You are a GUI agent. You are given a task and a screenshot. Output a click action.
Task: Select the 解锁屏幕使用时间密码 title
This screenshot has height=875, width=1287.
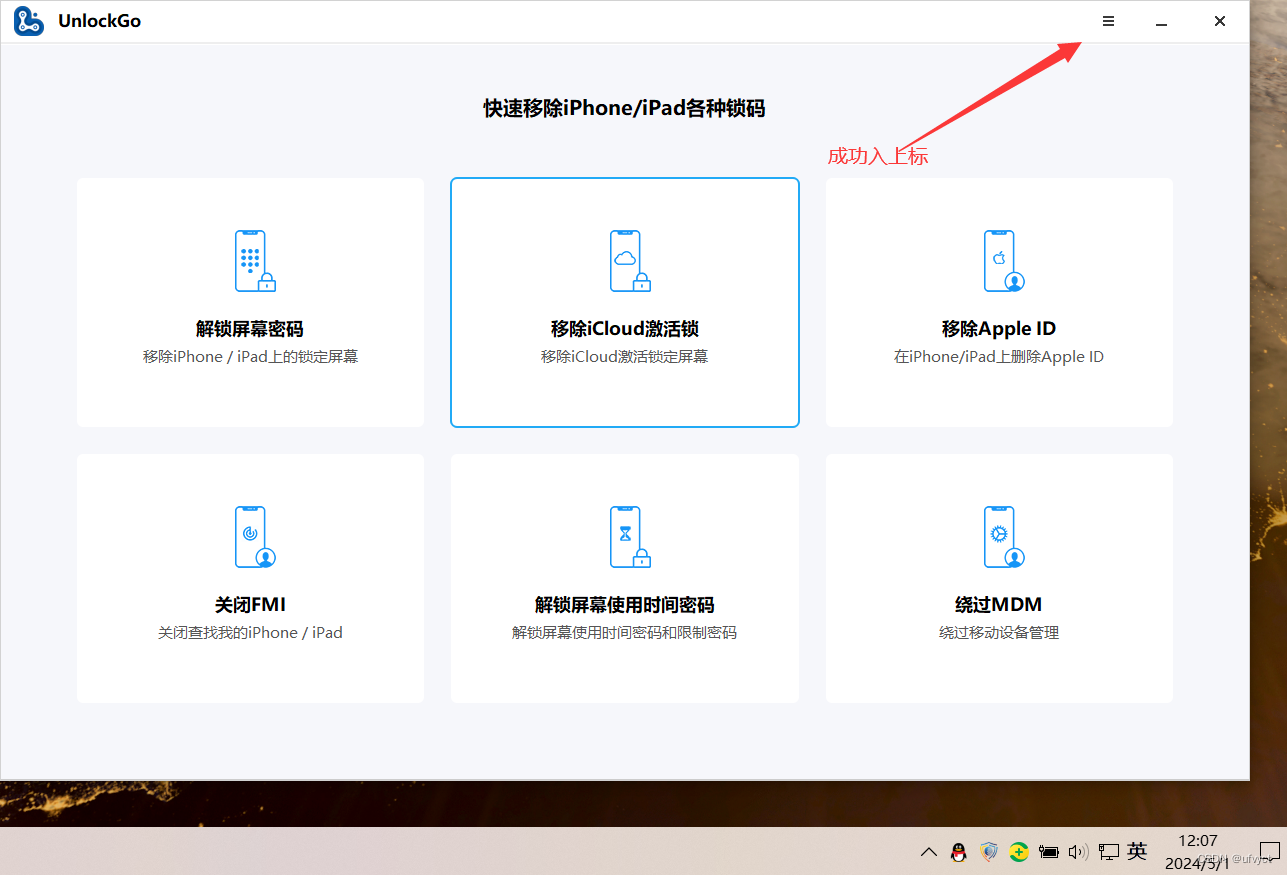pyautogui.click(x=625, y=605)
